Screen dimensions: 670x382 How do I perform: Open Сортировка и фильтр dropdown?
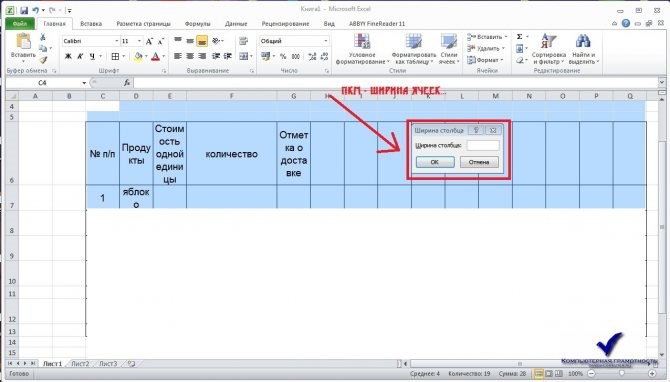(549, 49)
